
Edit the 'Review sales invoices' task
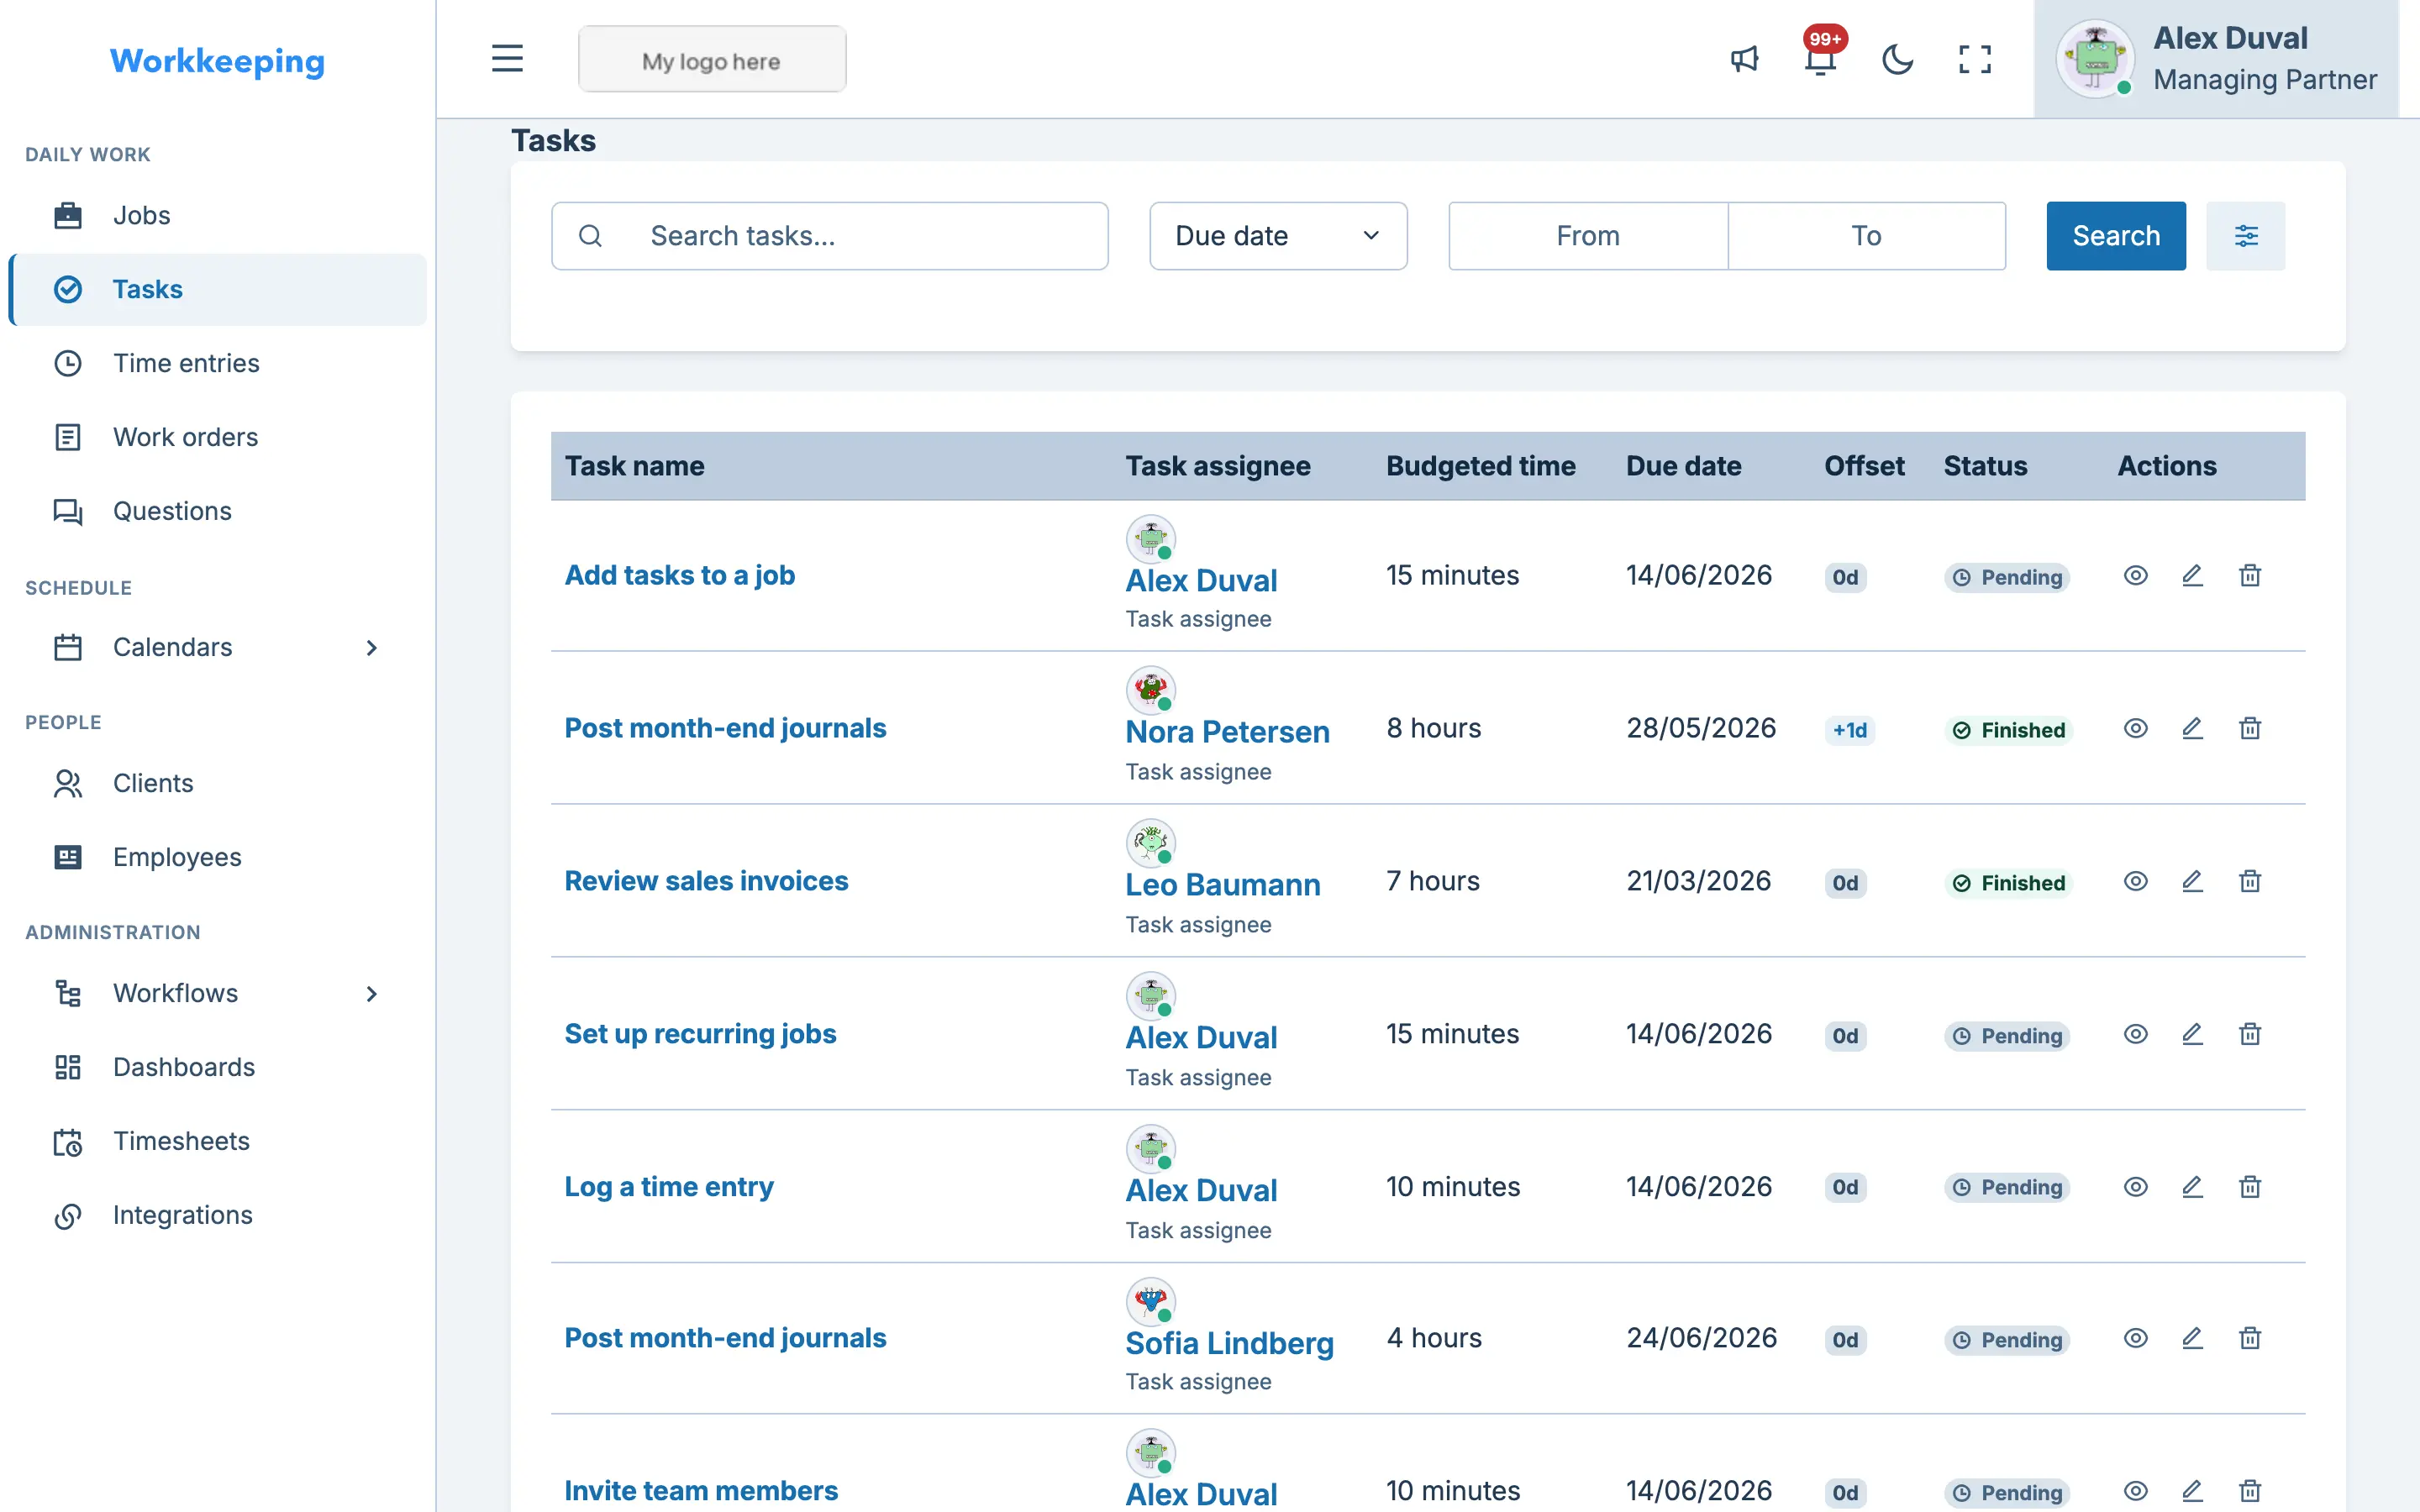2192,881
